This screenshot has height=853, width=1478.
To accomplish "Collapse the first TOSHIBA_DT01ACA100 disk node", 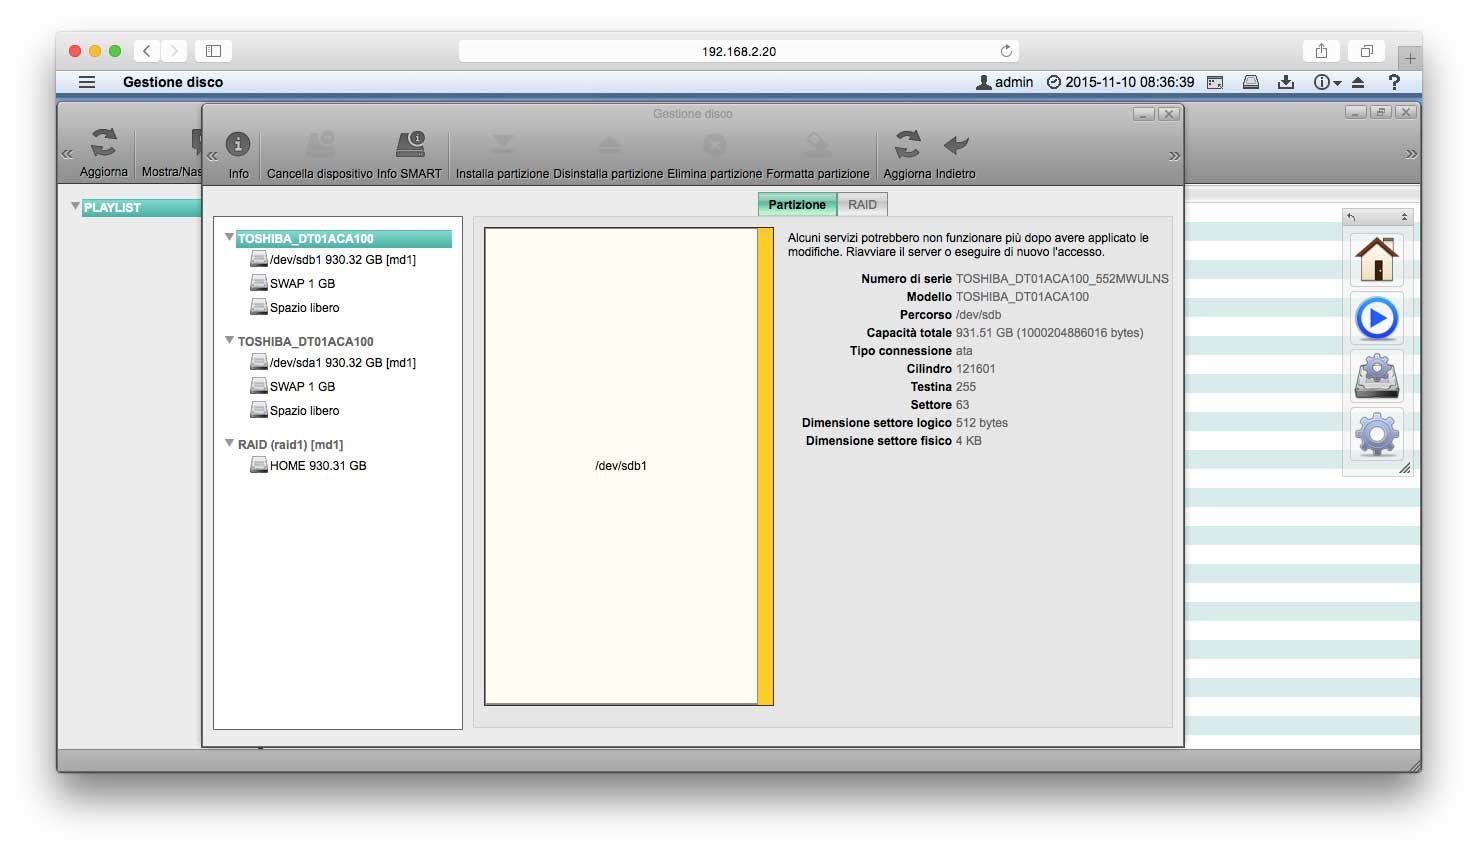I will pyautogui.click(x=229, y=238).
